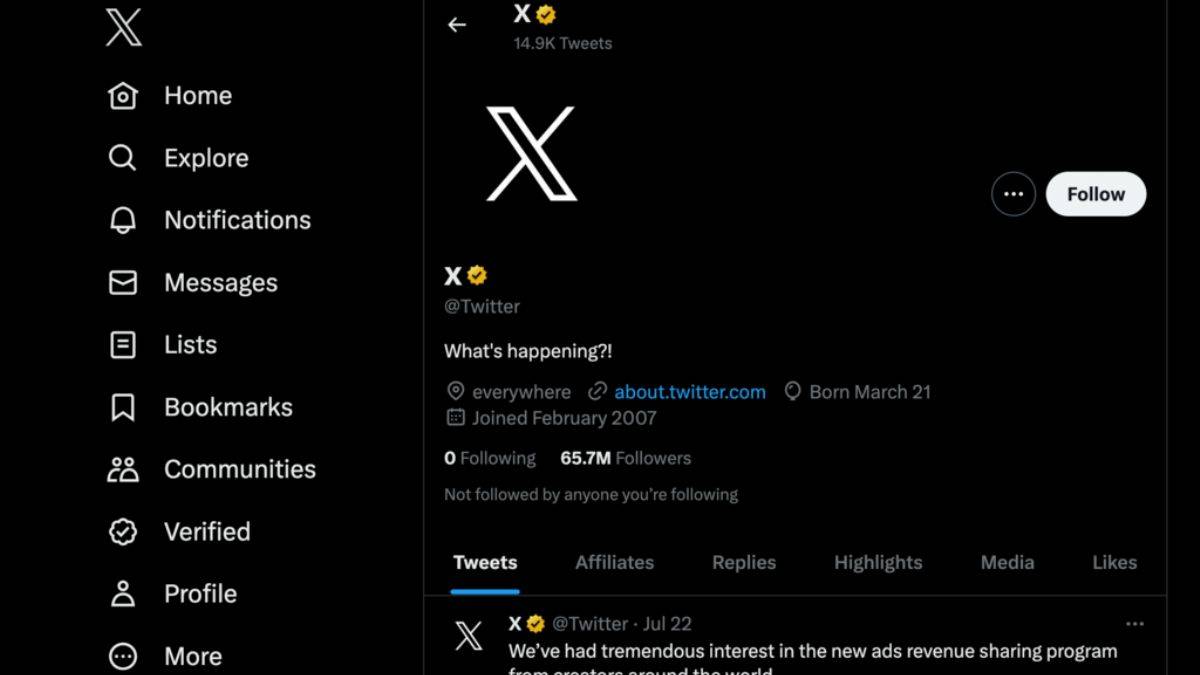Click the large X profile picture

531,153
